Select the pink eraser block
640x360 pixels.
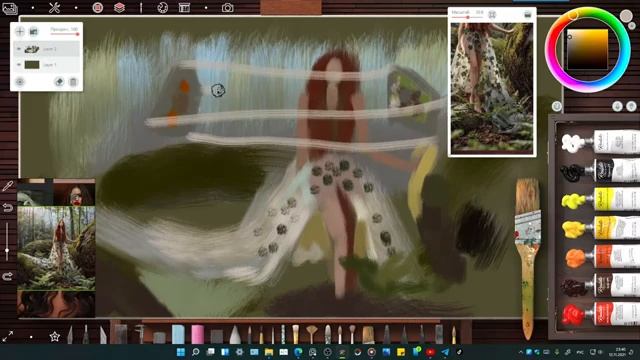pos(198,334)
